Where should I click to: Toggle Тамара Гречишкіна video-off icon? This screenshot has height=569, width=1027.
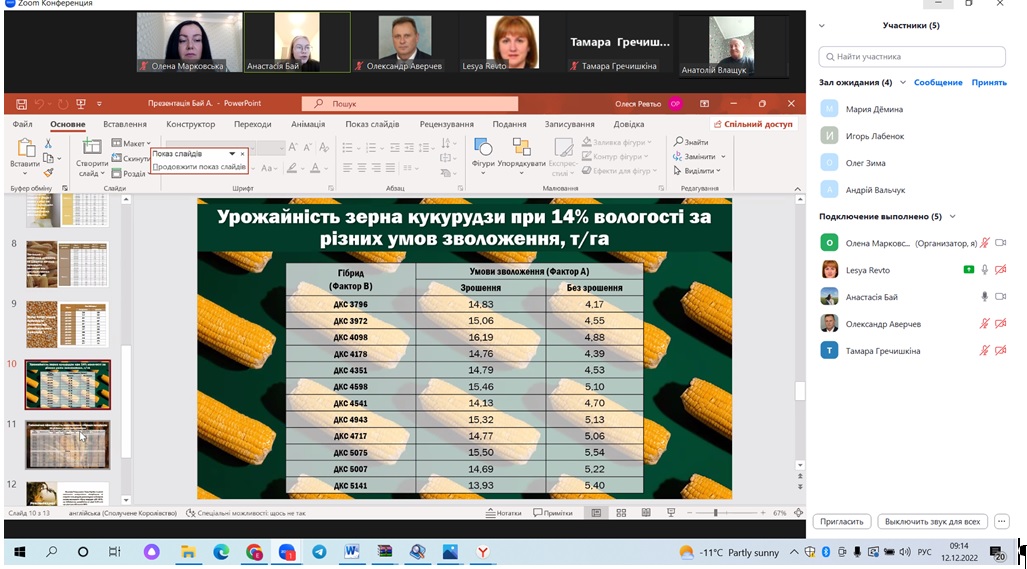click(1001, 350)
